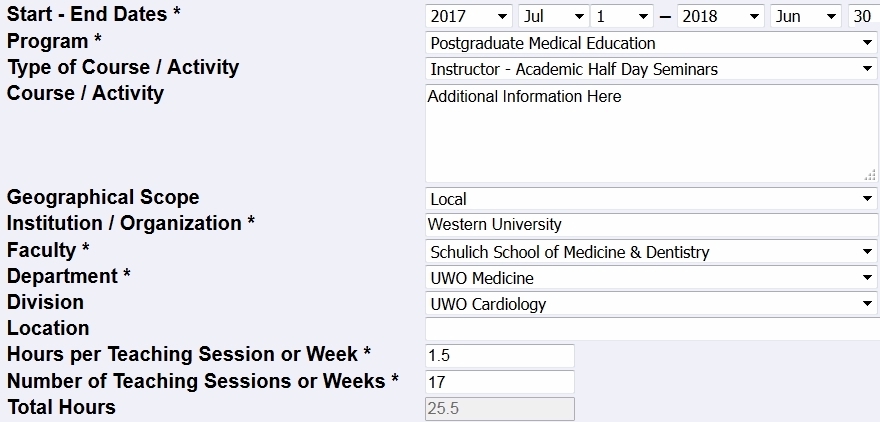Image resolution: width=880 pixels, height=422 pixels.
Task: Click the Start - End Dates label
Action: tap(95, 16)
